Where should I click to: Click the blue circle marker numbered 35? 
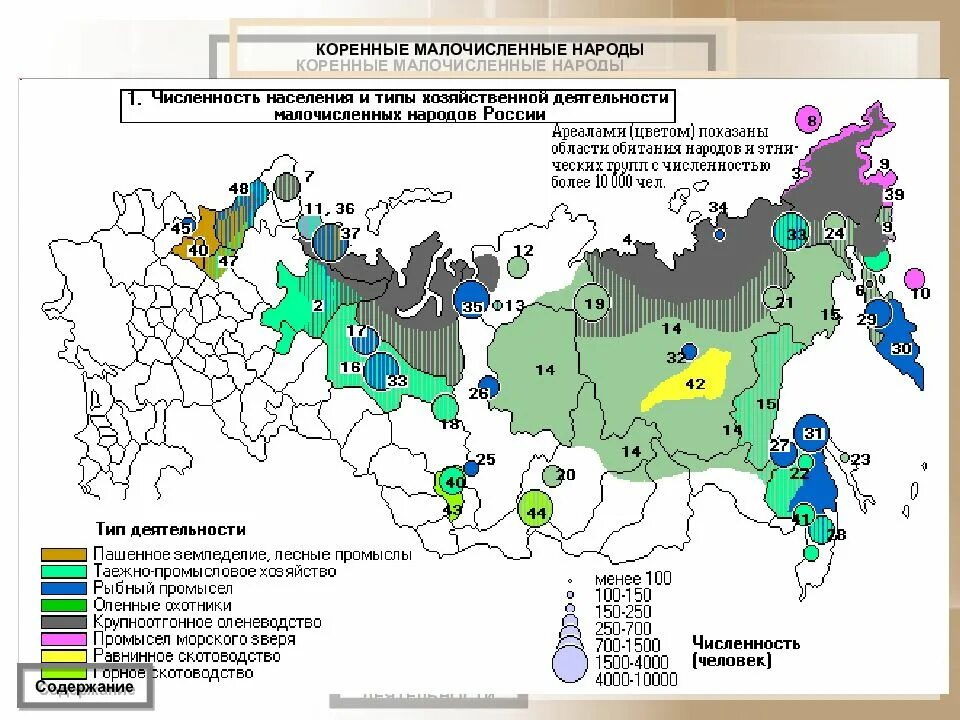click(x=471, y=298)
